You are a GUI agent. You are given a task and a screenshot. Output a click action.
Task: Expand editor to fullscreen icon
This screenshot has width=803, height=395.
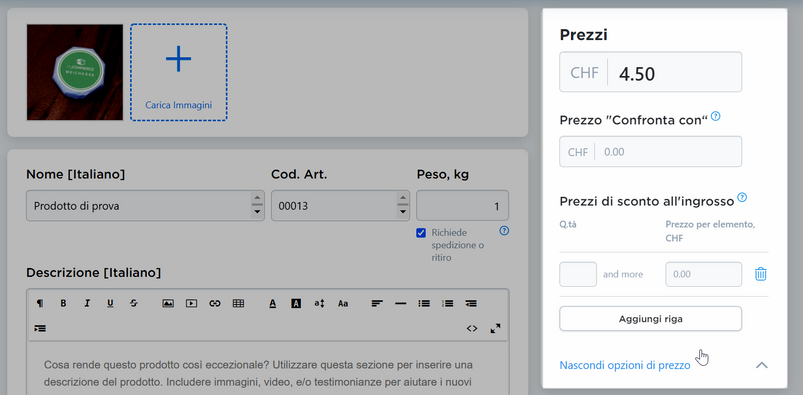point(495,328)
